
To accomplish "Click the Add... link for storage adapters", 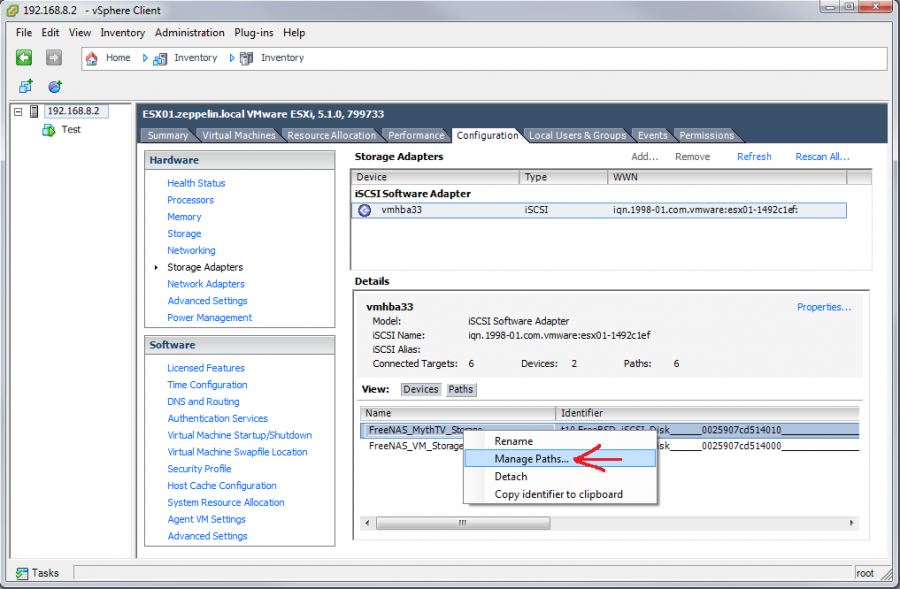I will 645,157.
